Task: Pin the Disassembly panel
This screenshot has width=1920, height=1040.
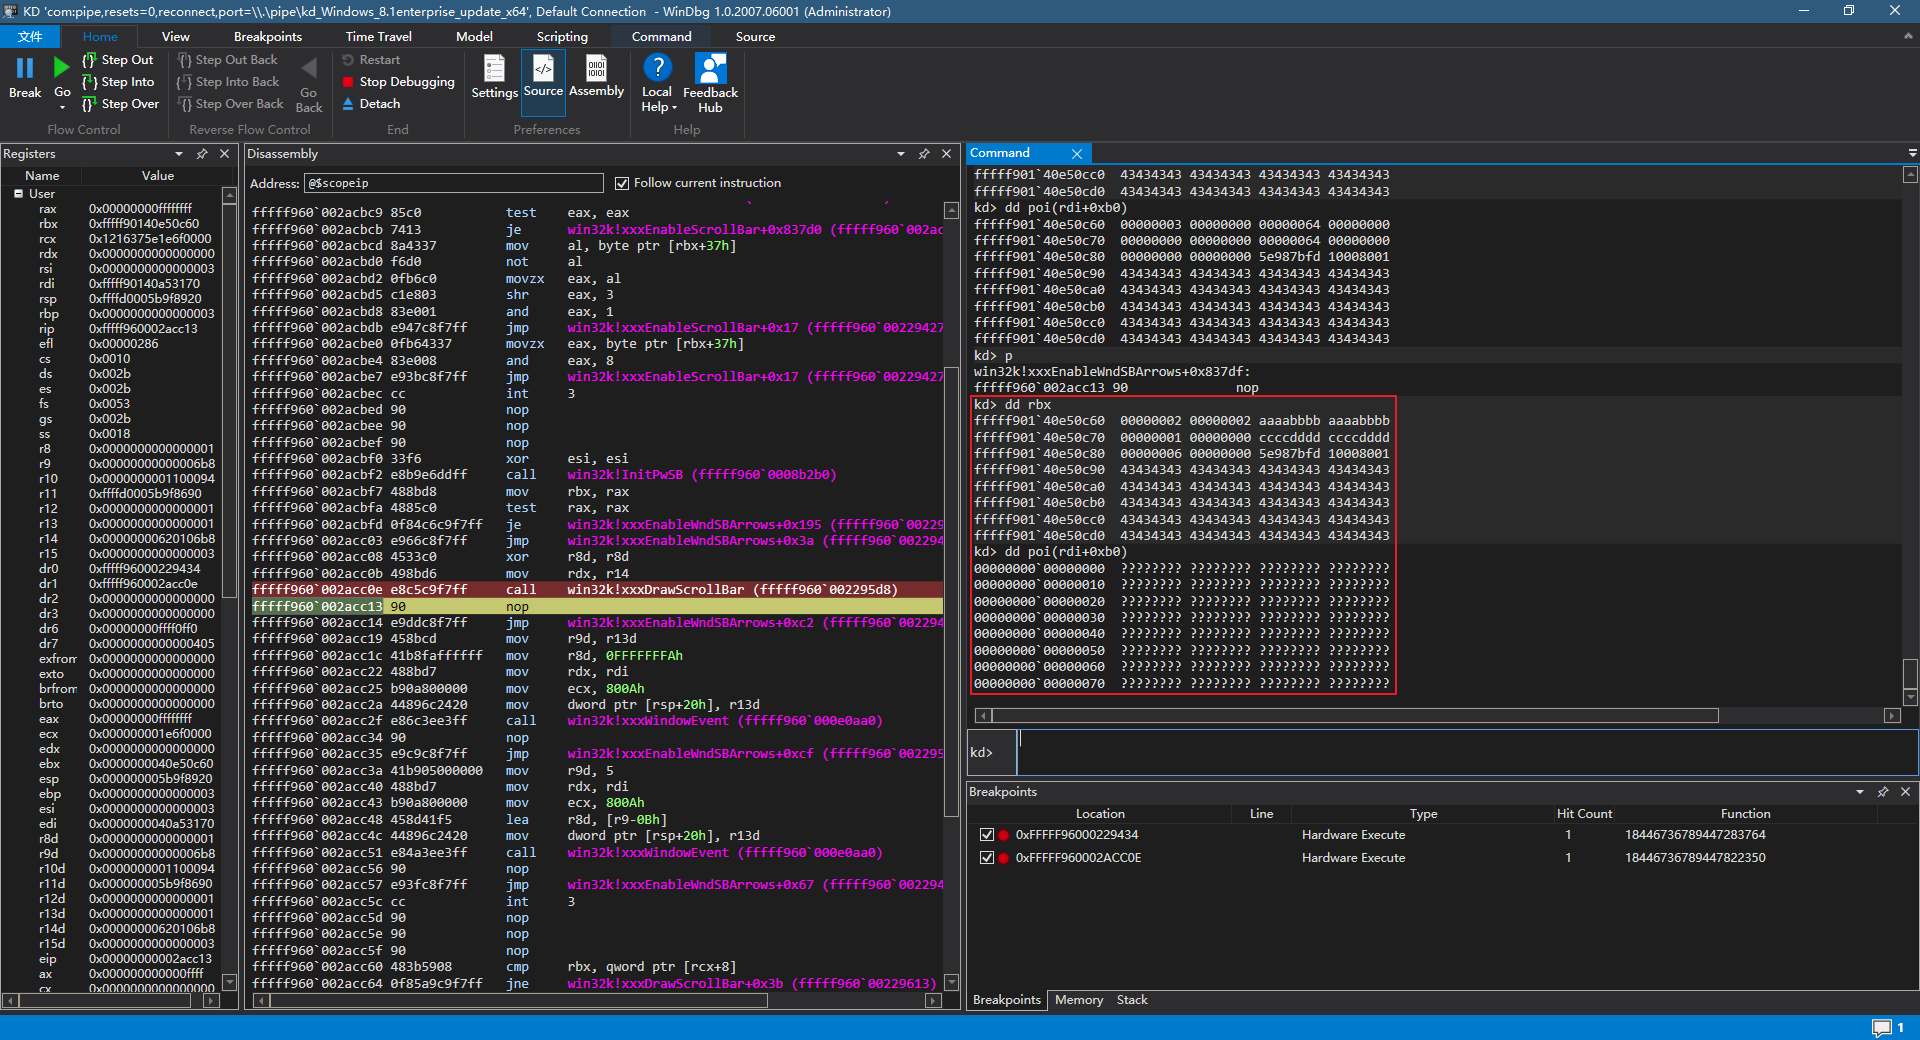Action: pos(924,154)
